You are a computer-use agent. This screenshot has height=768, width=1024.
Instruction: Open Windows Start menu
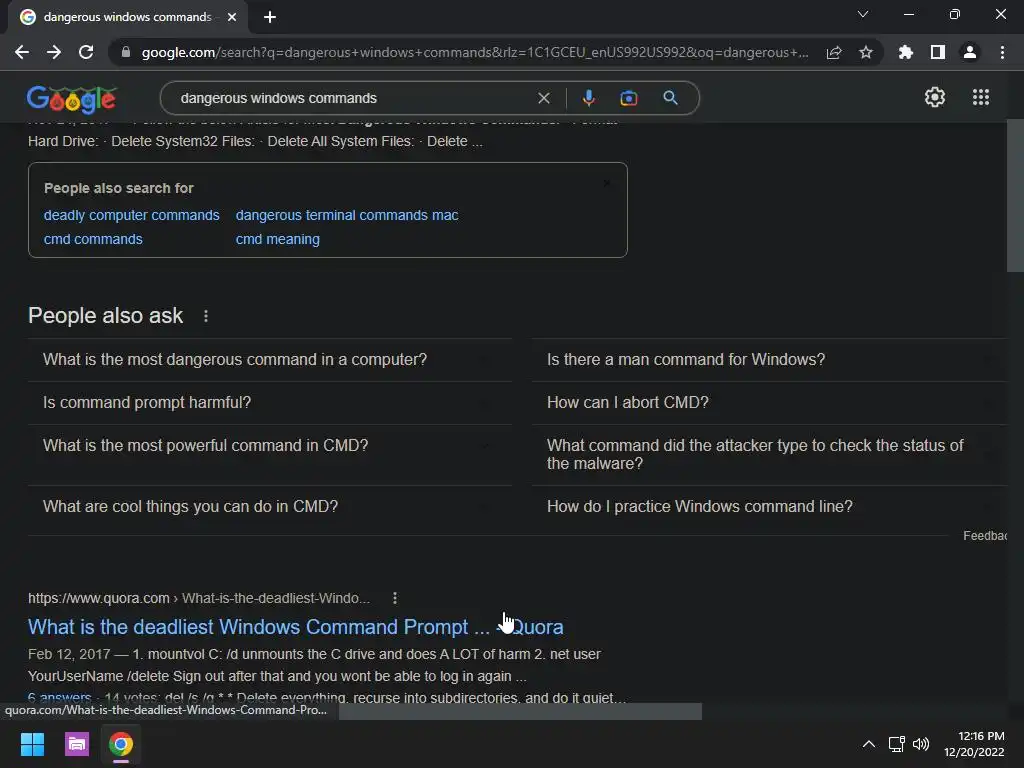click(x=32, y=744)
